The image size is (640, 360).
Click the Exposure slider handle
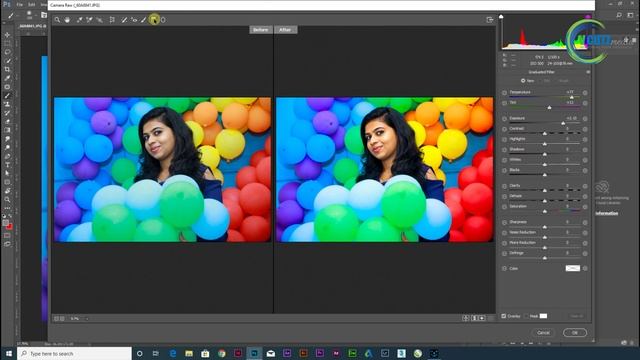click(563, 123)
